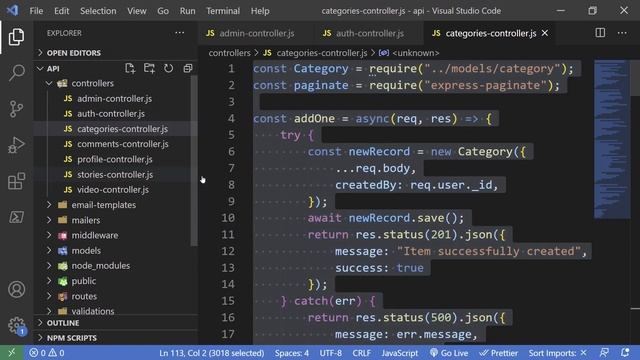Click the Ln 113, Col 2 position indicator
640x360 pixels.
coord(211,353)
